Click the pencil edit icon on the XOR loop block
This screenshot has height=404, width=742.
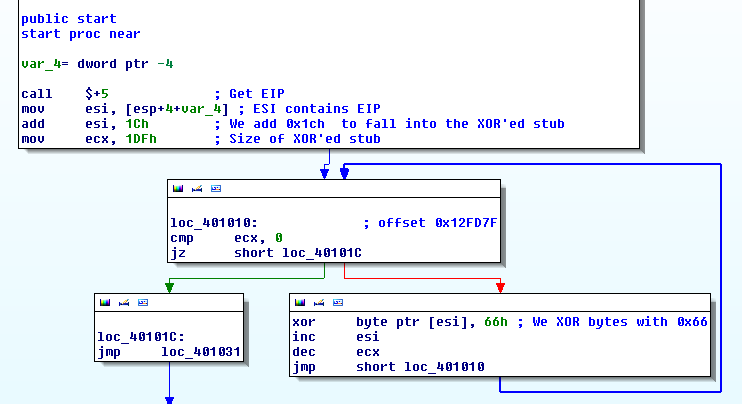[x=318, y=302]
